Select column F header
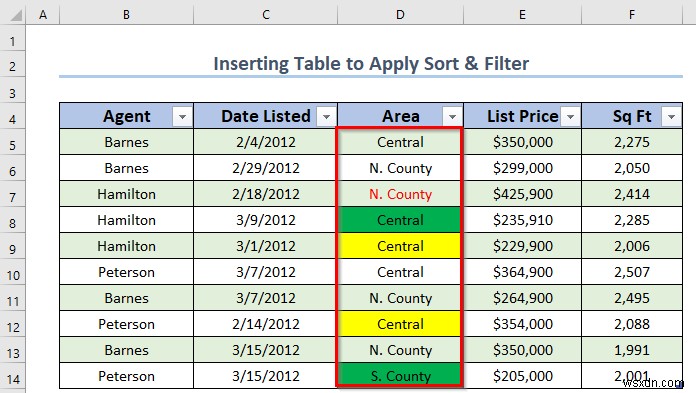Viewport: 696px width, 393px height. [x=632, y=15]
